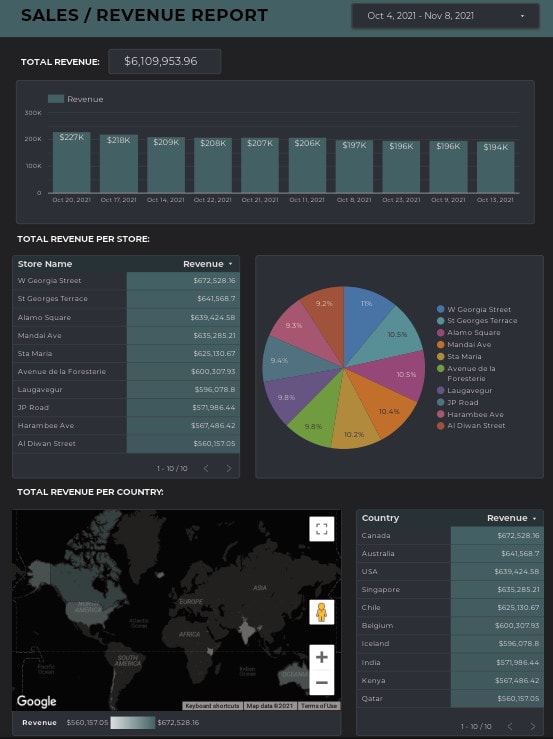553x739 pixels.
Task: Sort store table by Revenue column
Action: [207, 264]
